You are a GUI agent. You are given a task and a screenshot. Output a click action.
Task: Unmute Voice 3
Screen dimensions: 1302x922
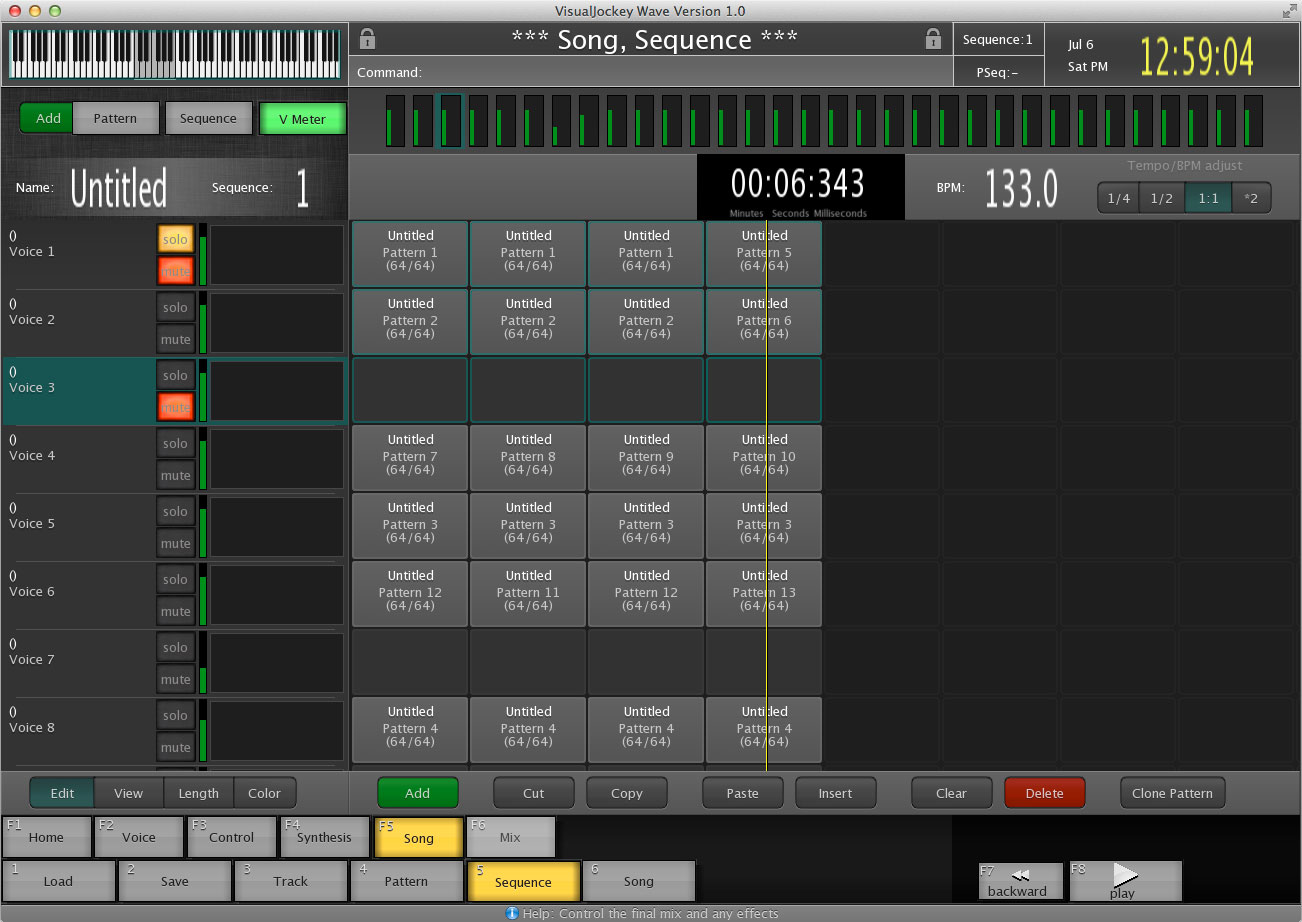pyautogui.click(x=175, y=407)
